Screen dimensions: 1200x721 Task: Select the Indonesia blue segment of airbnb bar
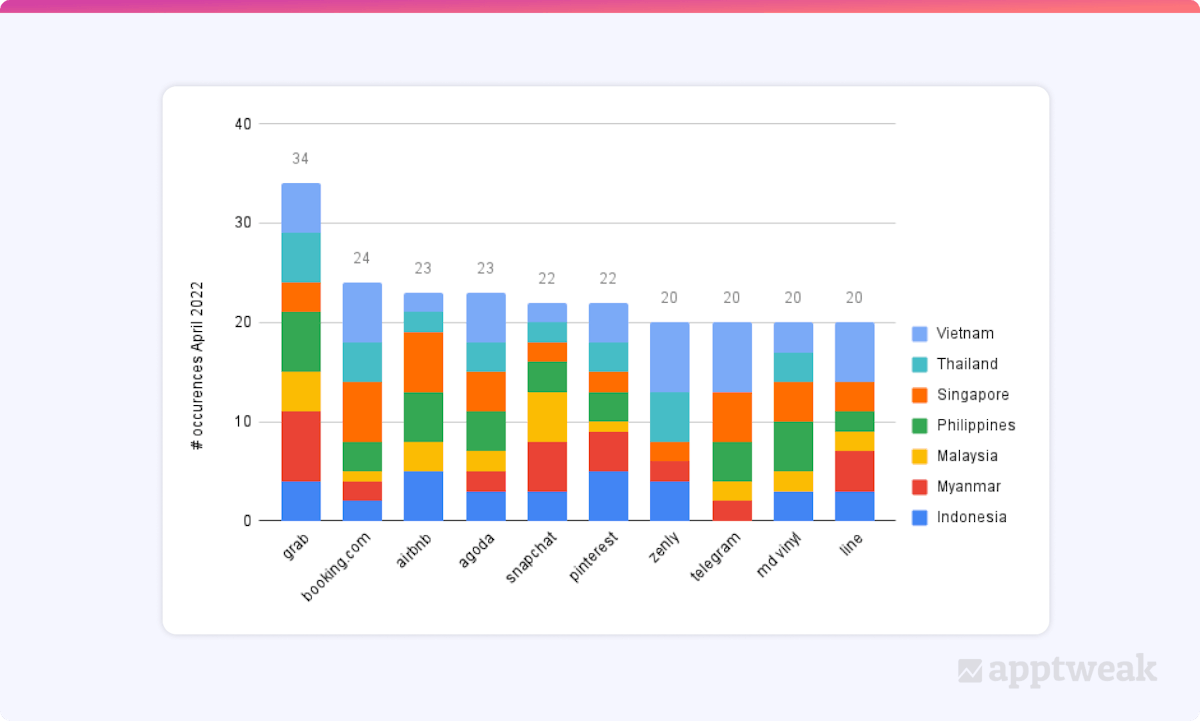[x=423, y=496]
